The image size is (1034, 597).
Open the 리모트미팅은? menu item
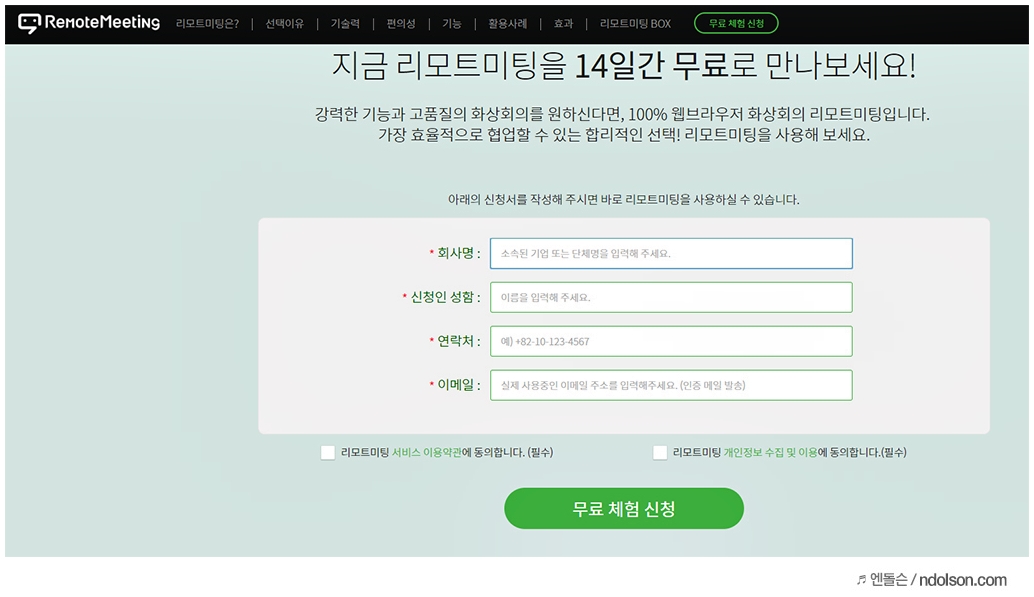pos(207,24)
